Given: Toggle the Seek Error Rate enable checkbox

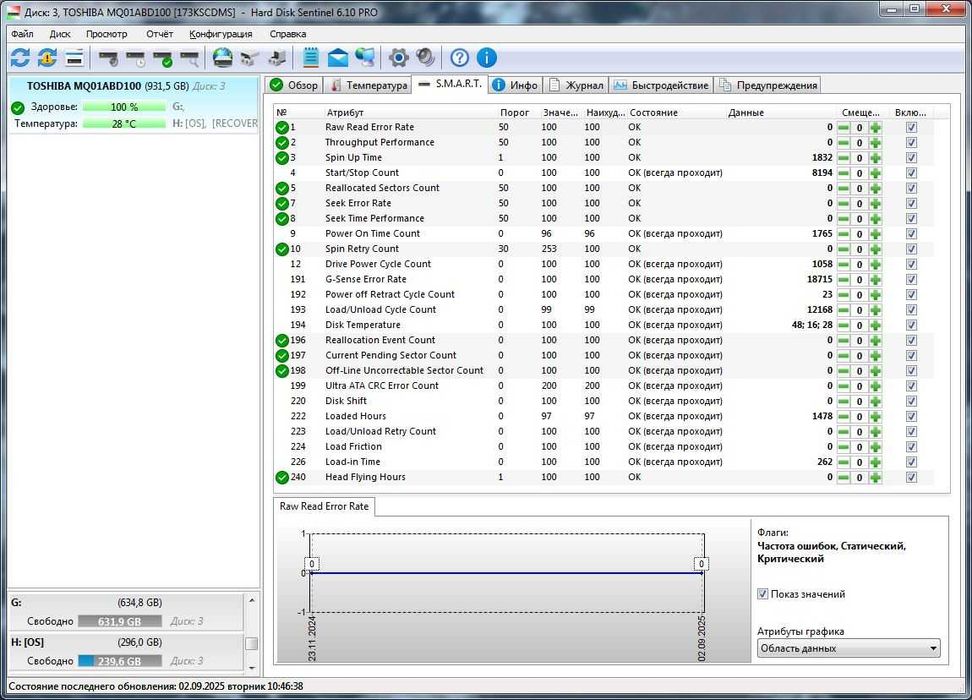Looking at the screenshot, I should (x=911, y=203).
